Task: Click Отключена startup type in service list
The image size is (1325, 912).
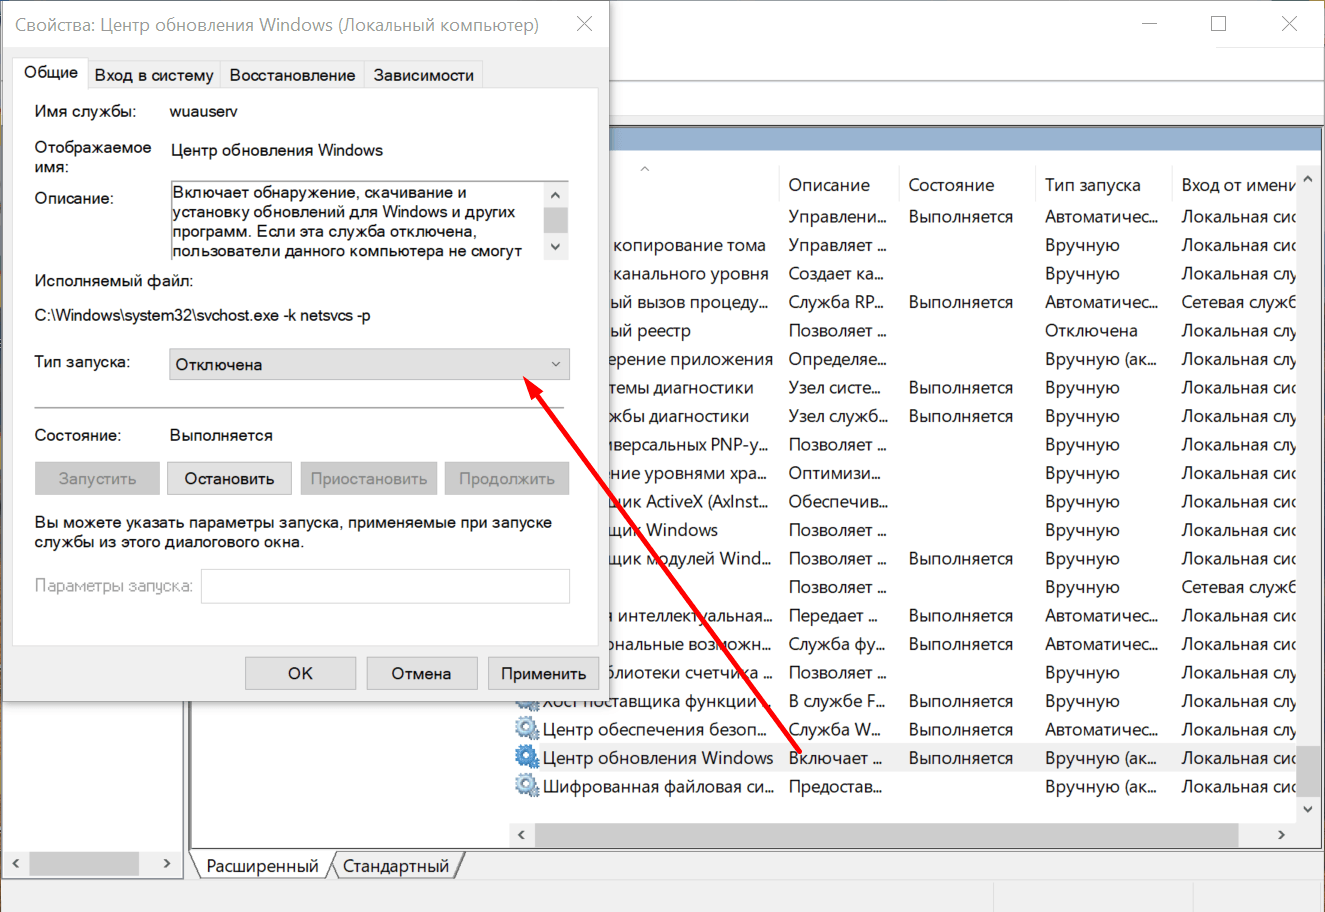Action: [x=1091, y=330]
